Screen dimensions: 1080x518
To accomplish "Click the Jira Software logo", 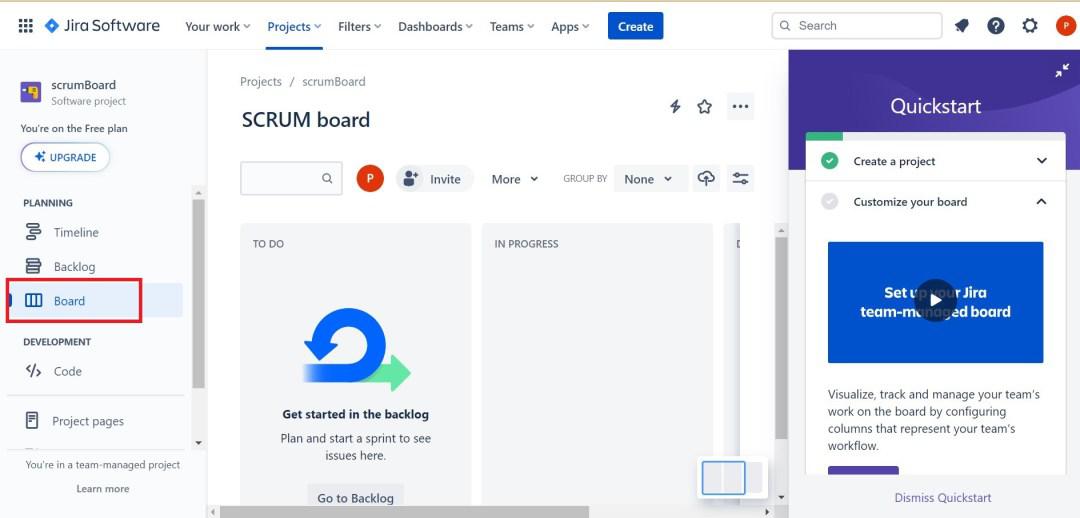I will [102, 26].
